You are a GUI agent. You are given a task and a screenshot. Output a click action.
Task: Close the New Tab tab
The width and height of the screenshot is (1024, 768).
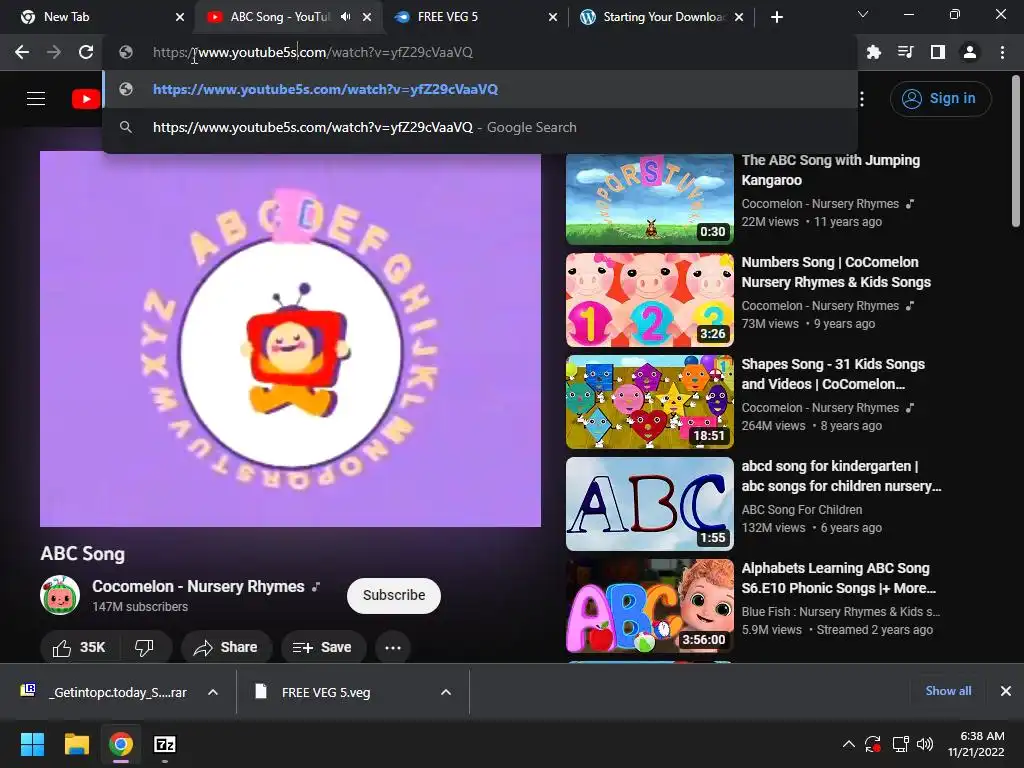(180, 17)
